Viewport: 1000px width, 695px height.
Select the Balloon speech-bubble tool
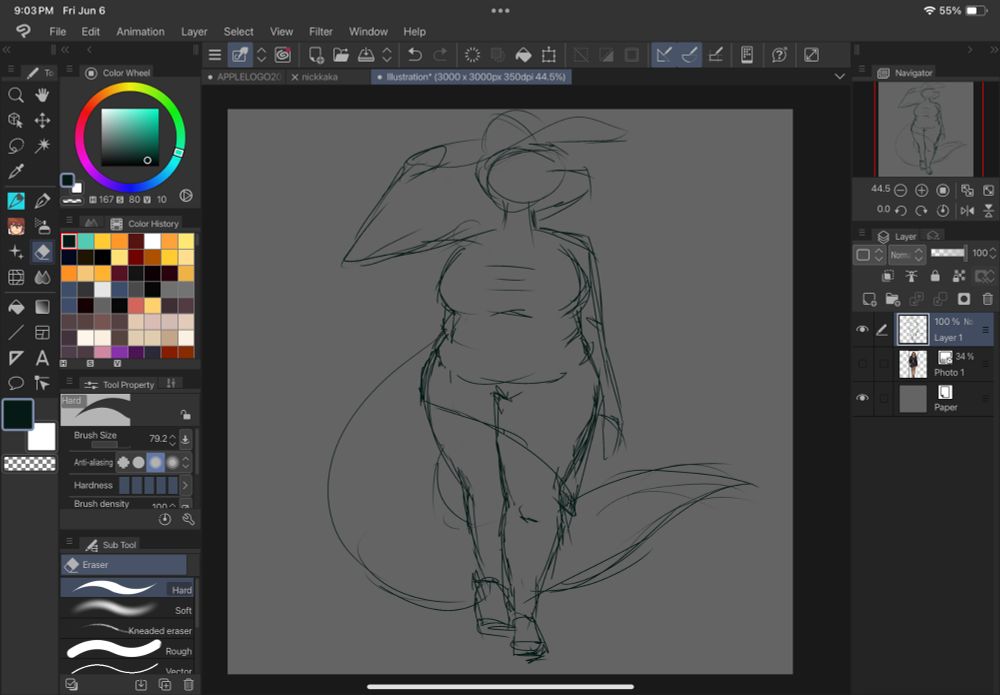click(16, 383)
